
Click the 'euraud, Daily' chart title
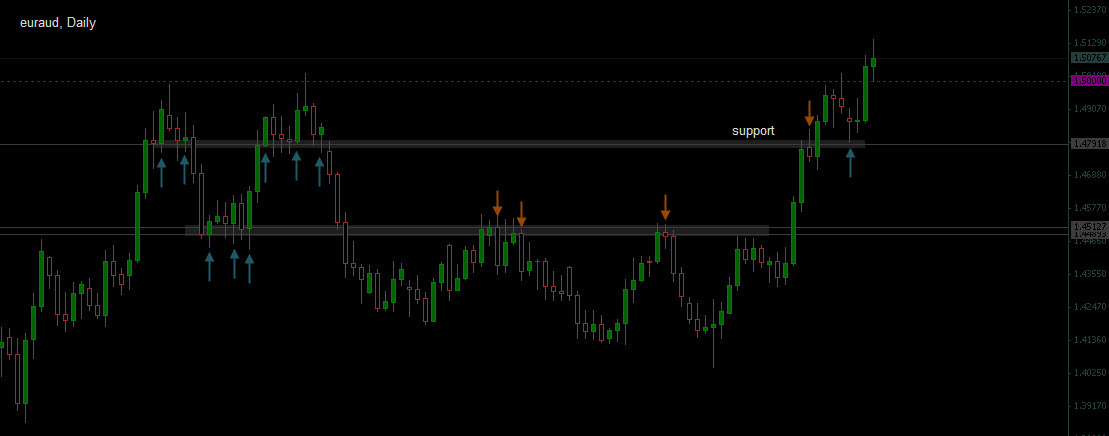pyautogui.click(x=58, y=23)
